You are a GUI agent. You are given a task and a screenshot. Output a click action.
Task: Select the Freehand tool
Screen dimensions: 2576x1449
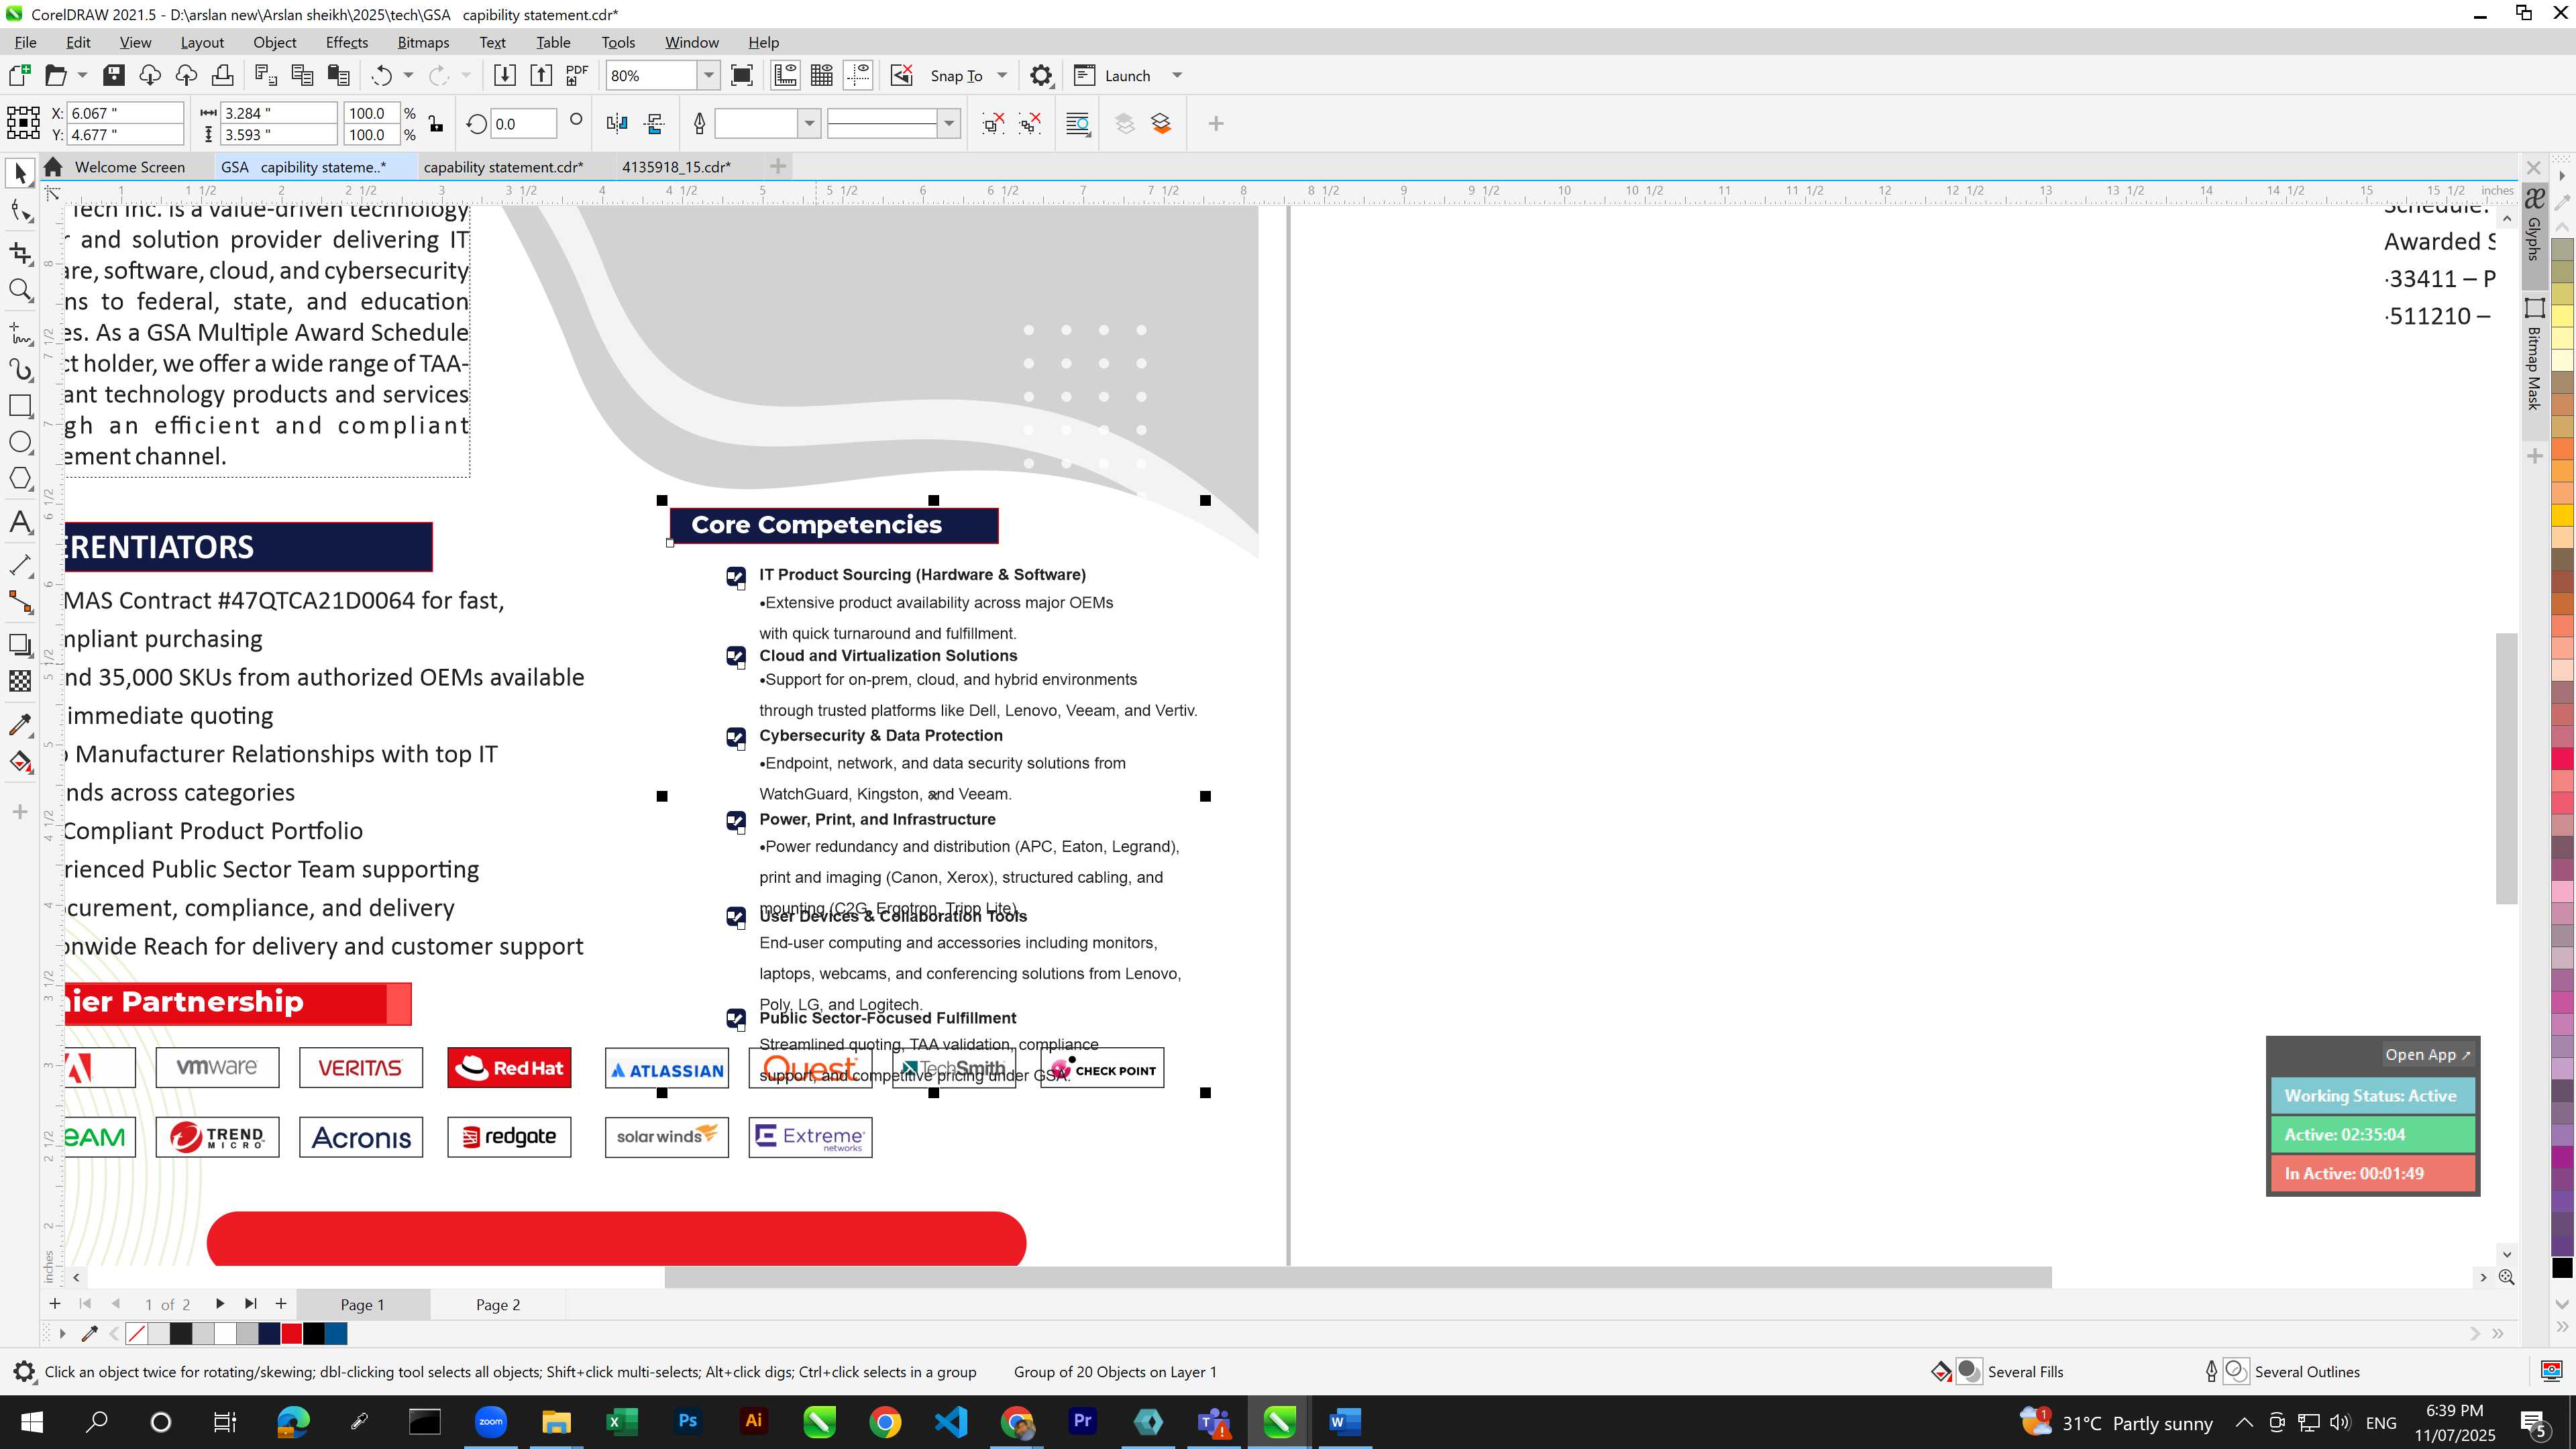[x=20, y=333]
